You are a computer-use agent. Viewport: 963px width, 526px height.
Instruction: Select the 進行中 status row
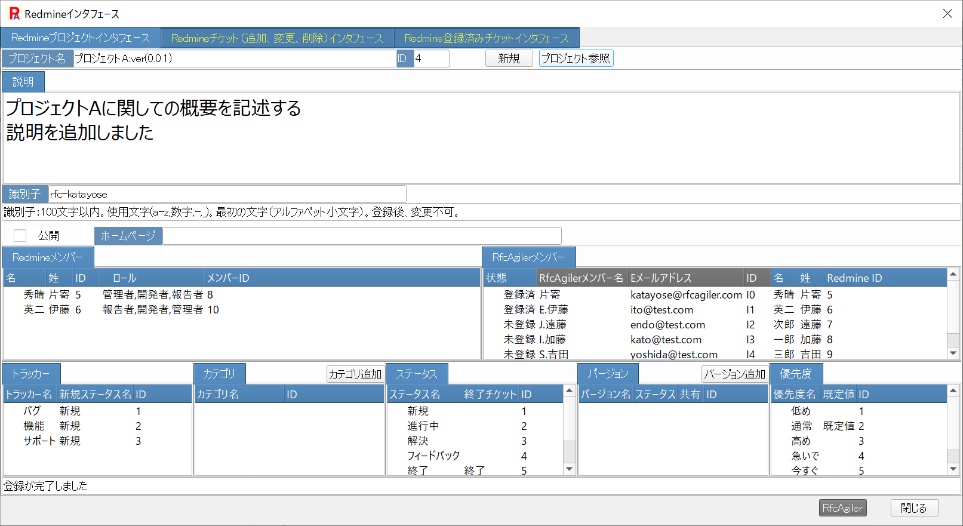(x=475, y=426)
